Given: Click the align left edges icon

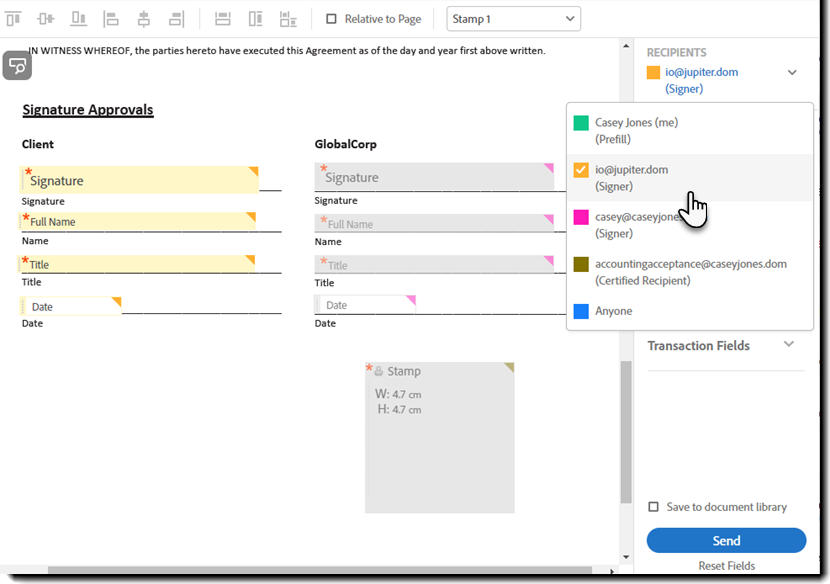Looking at the screenshot, I should click(x=111, y=19).
